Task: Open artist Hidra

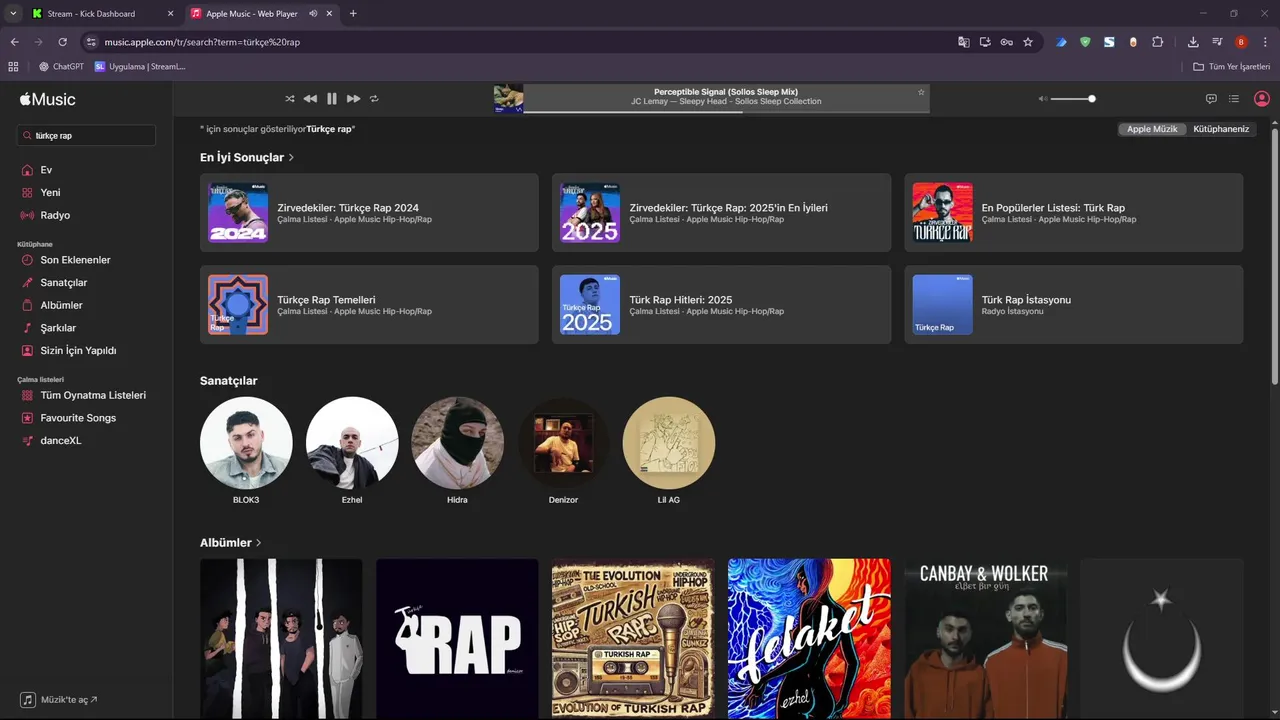Action: coord(457,443)
